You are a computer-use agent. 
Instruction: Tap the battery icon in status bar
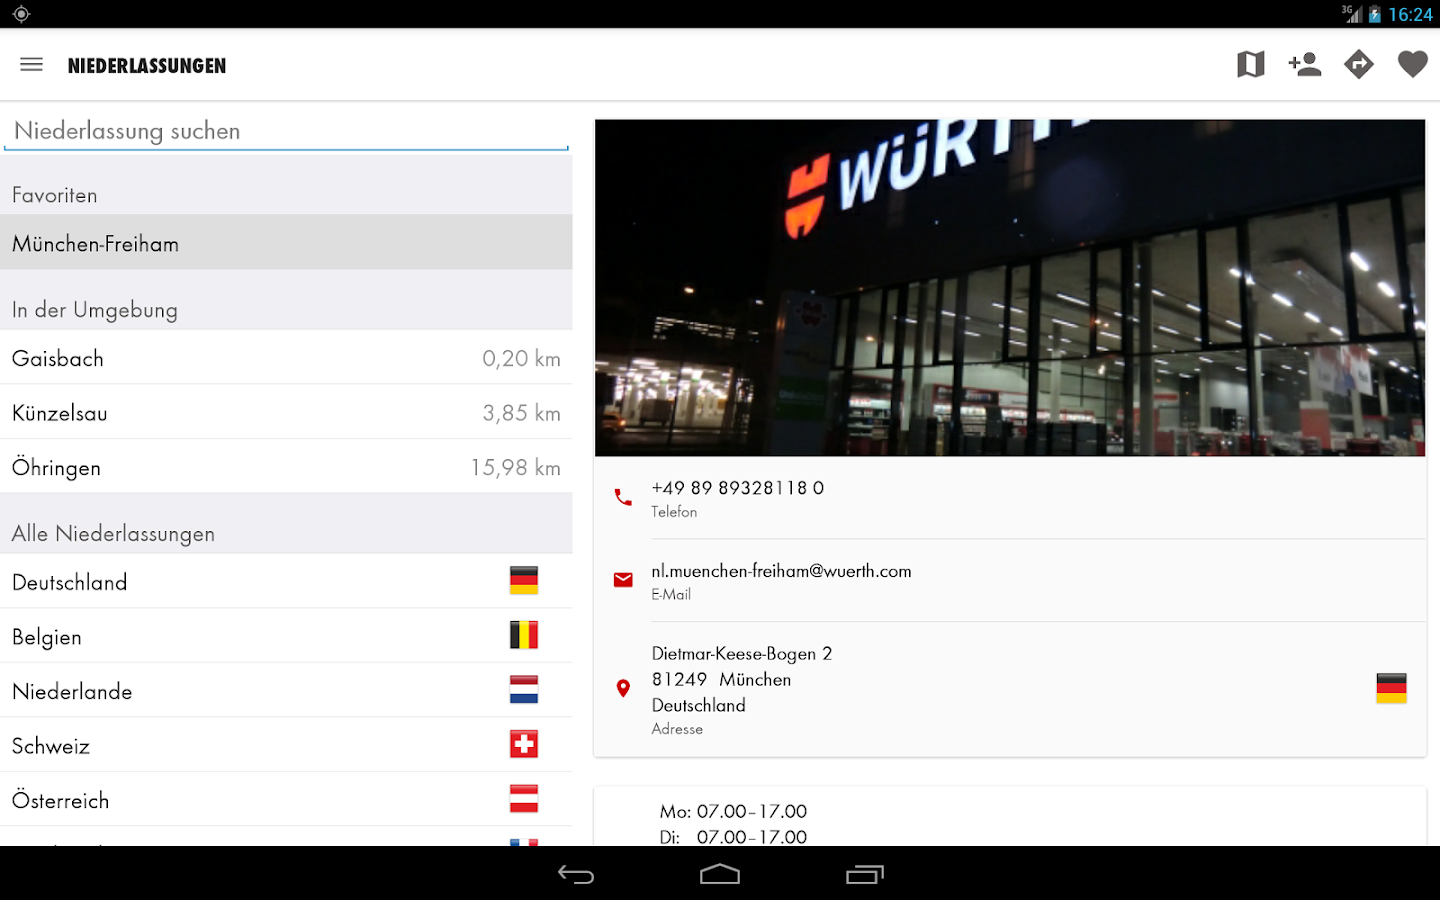tap(1375, 14)
